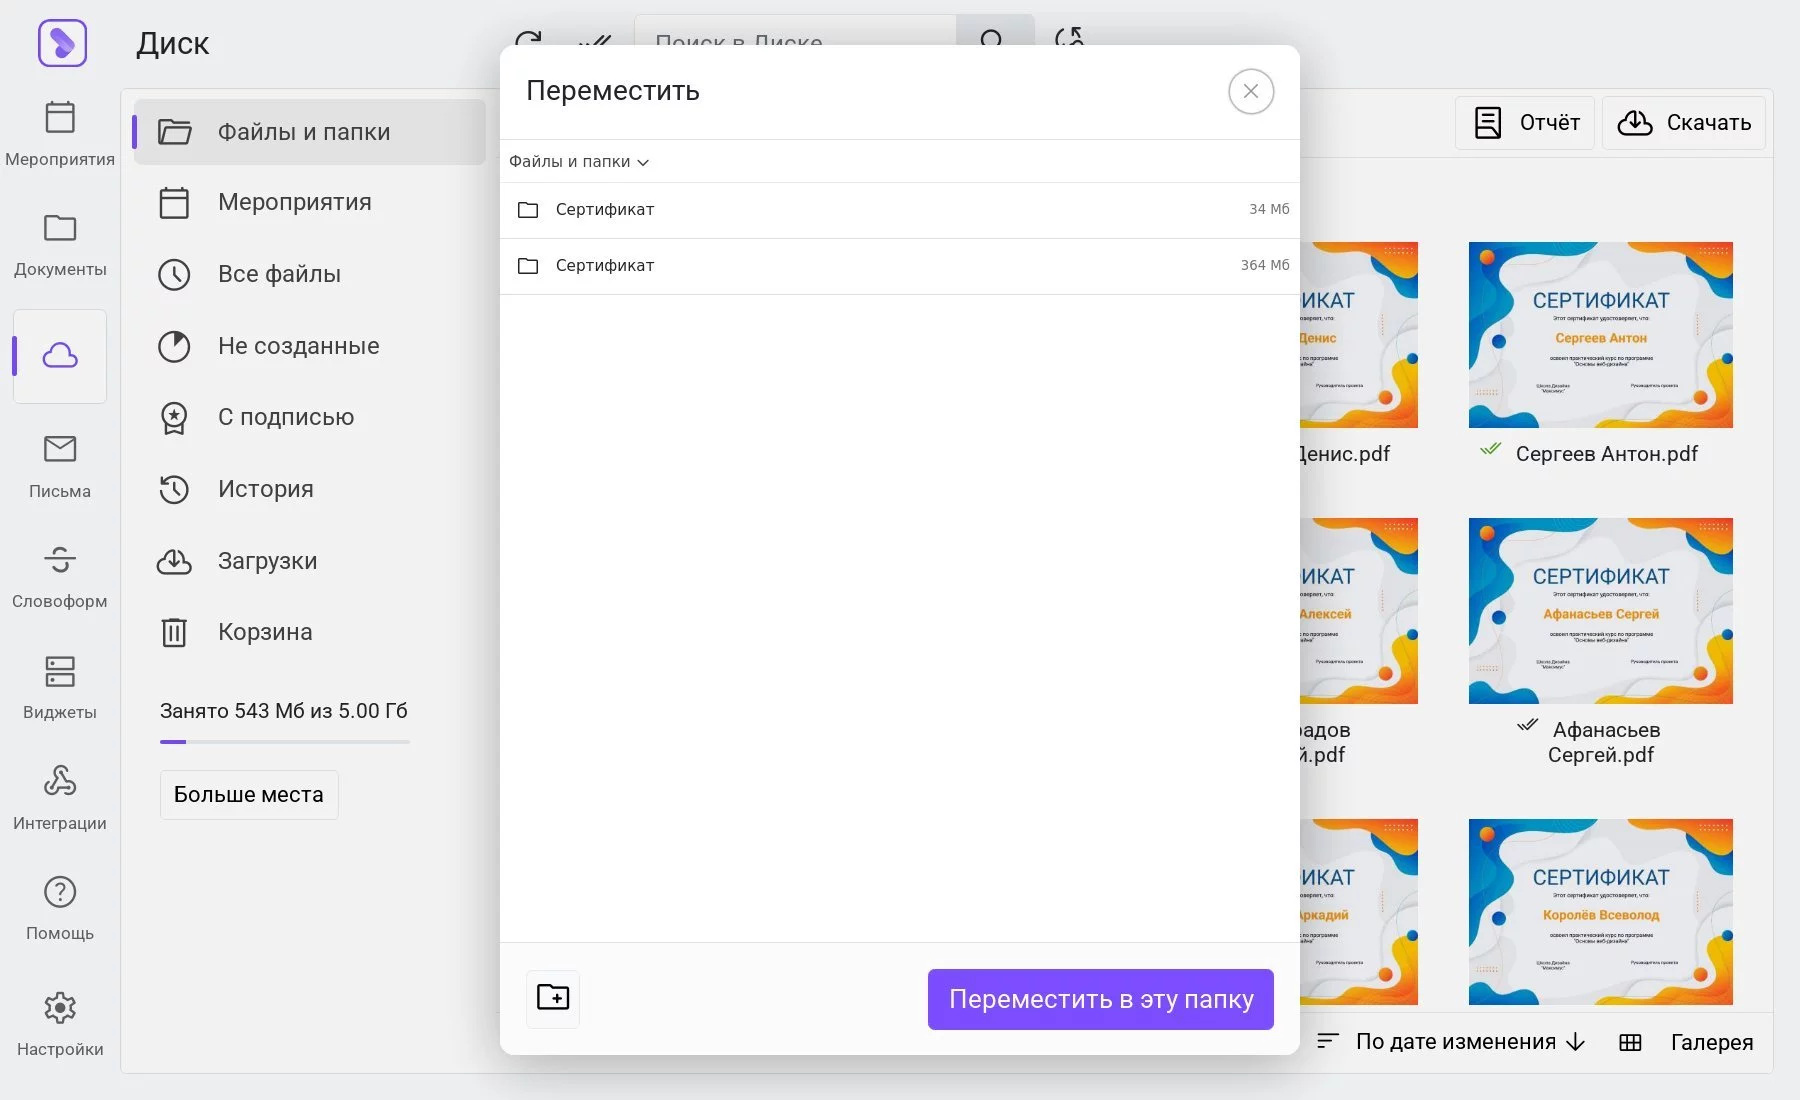Select Не созданные menu item
Screen dimensions: 1800x1100
310,346
